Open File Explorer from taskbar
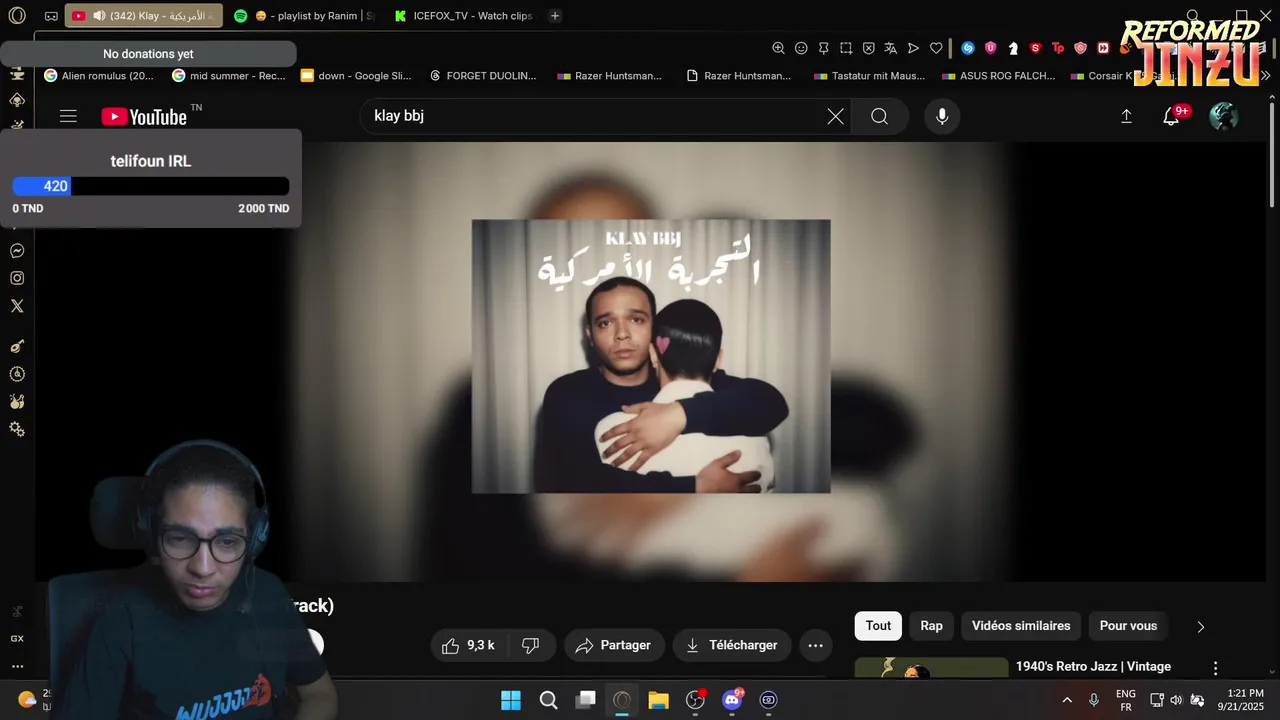 coord(658,700)
